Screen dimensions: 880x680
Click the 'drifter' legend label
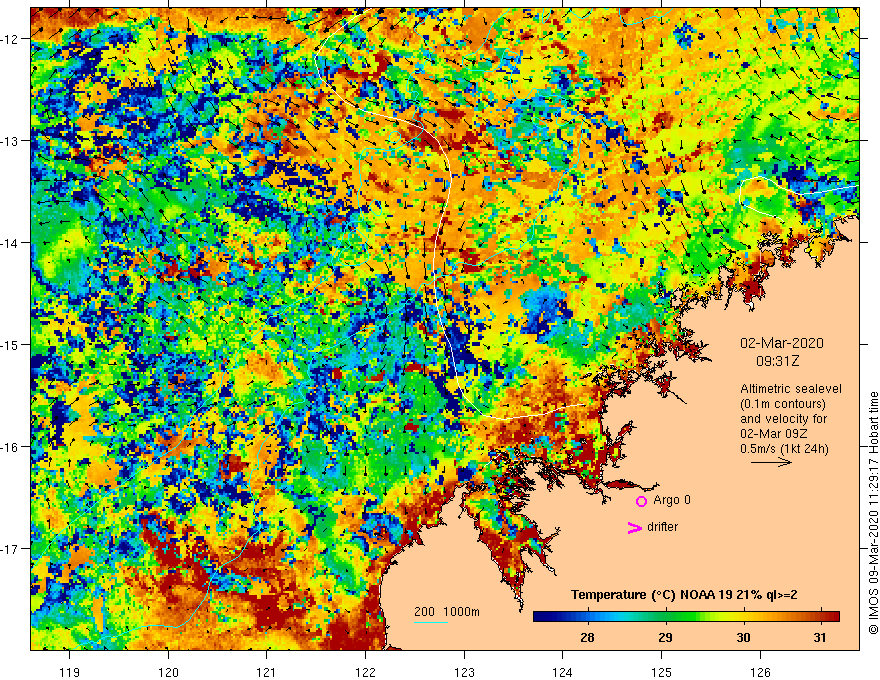click(x=662, y=527)
